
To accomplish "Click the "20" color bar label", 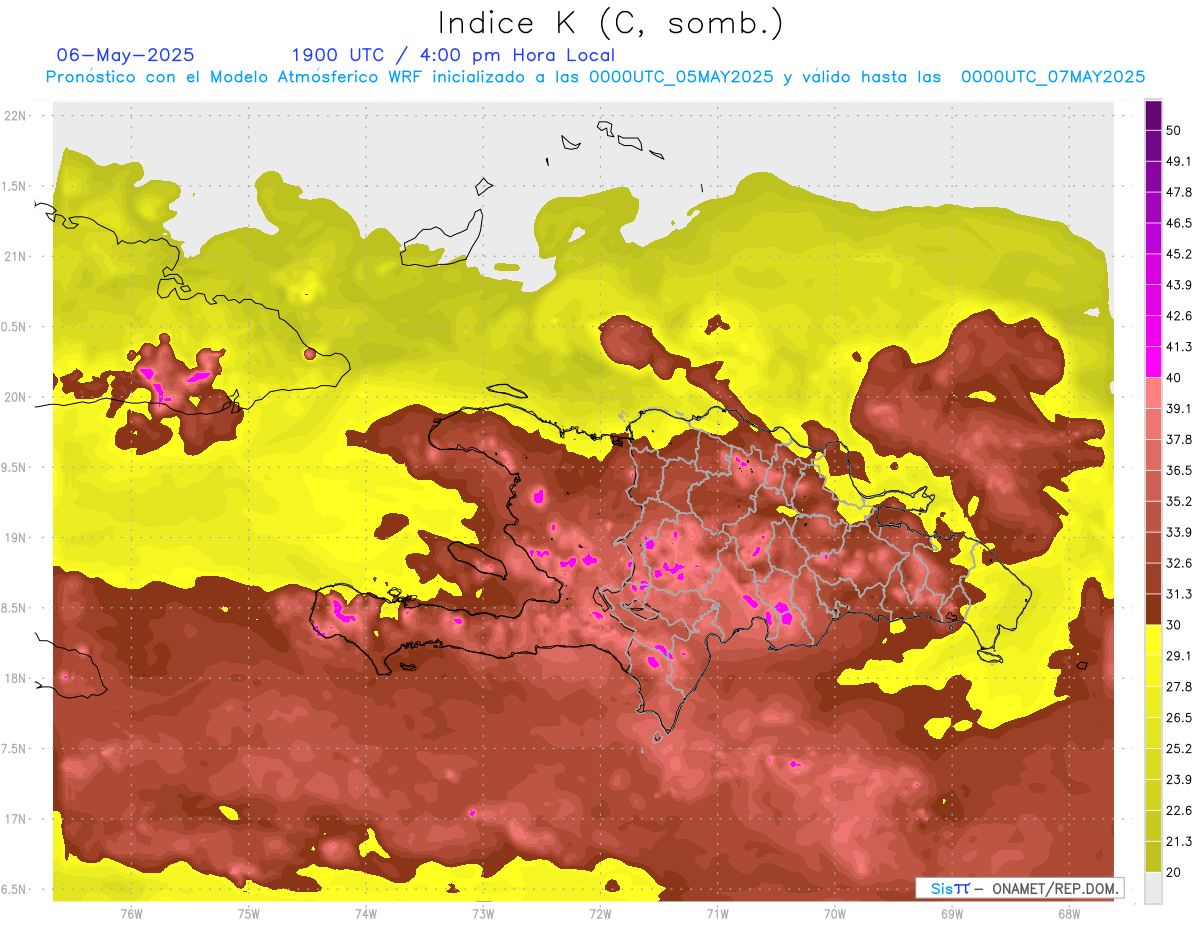I will (x=1174, y=872).
